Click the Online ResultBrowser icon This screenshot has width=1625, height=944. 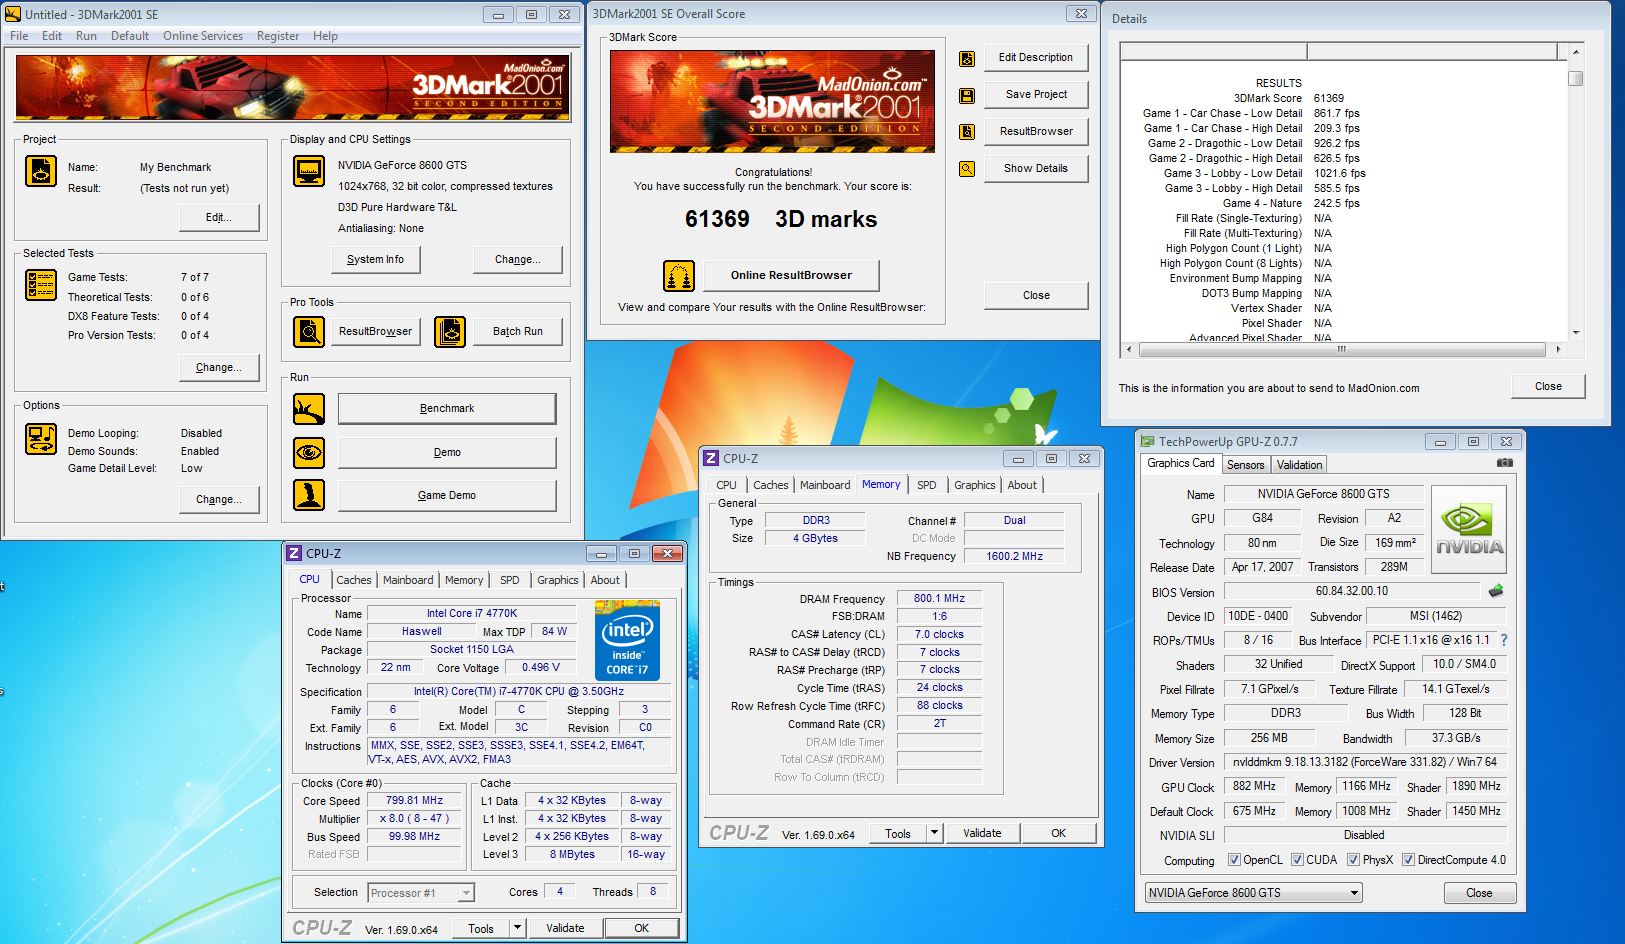679,275
